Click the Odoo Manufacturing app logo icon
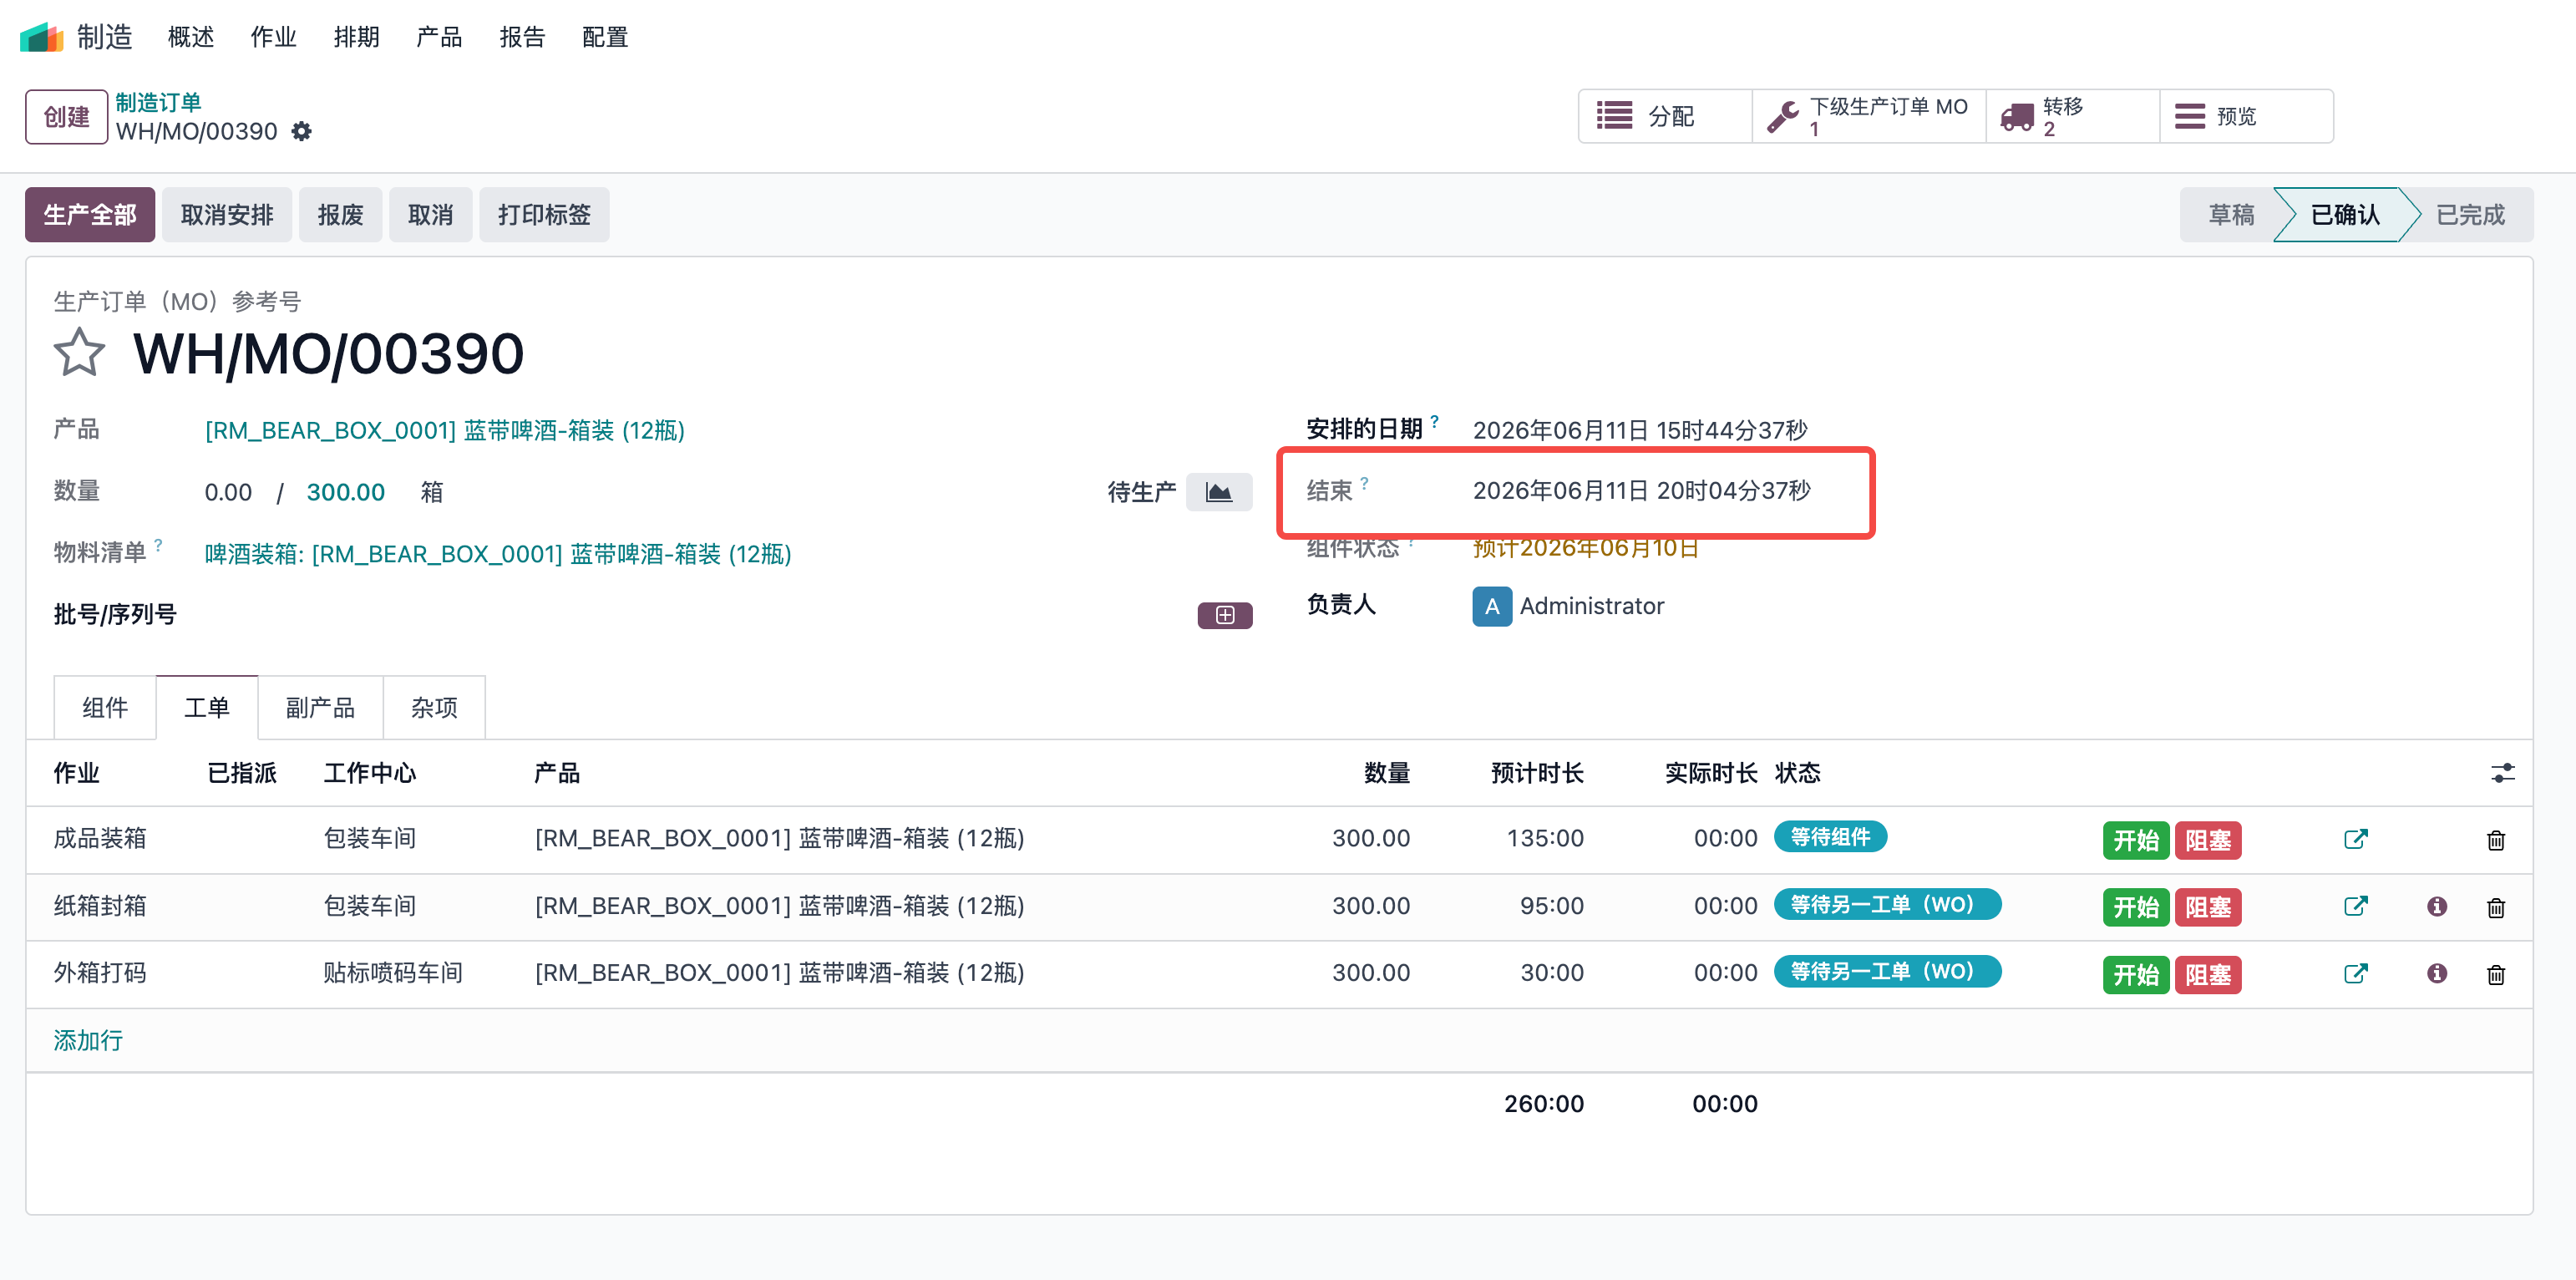The image size is (2576, 1280). click(41, 37)
